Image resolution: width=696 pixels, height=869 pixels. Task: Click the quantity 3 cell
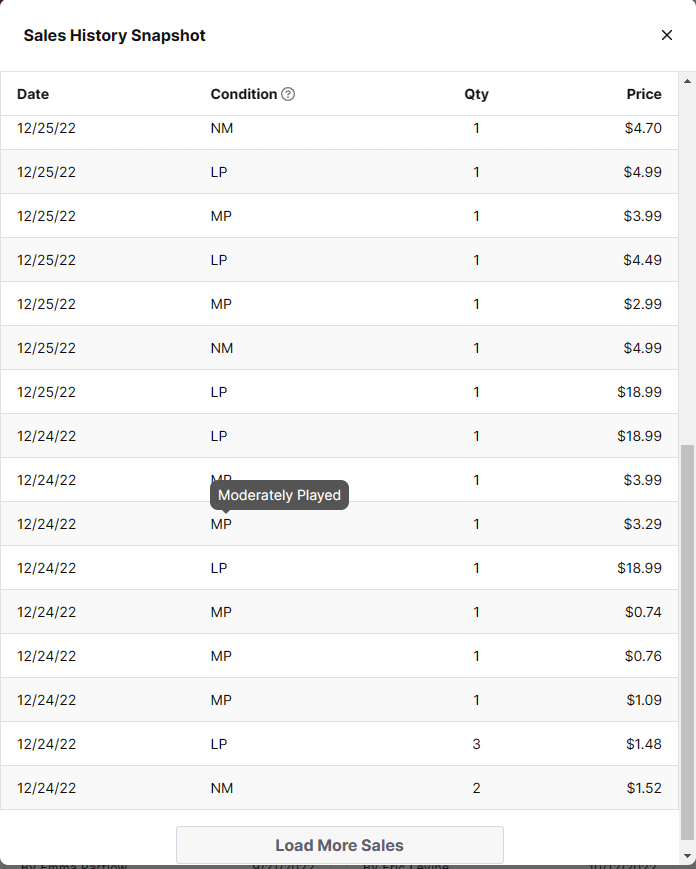[x=476, y=744]
